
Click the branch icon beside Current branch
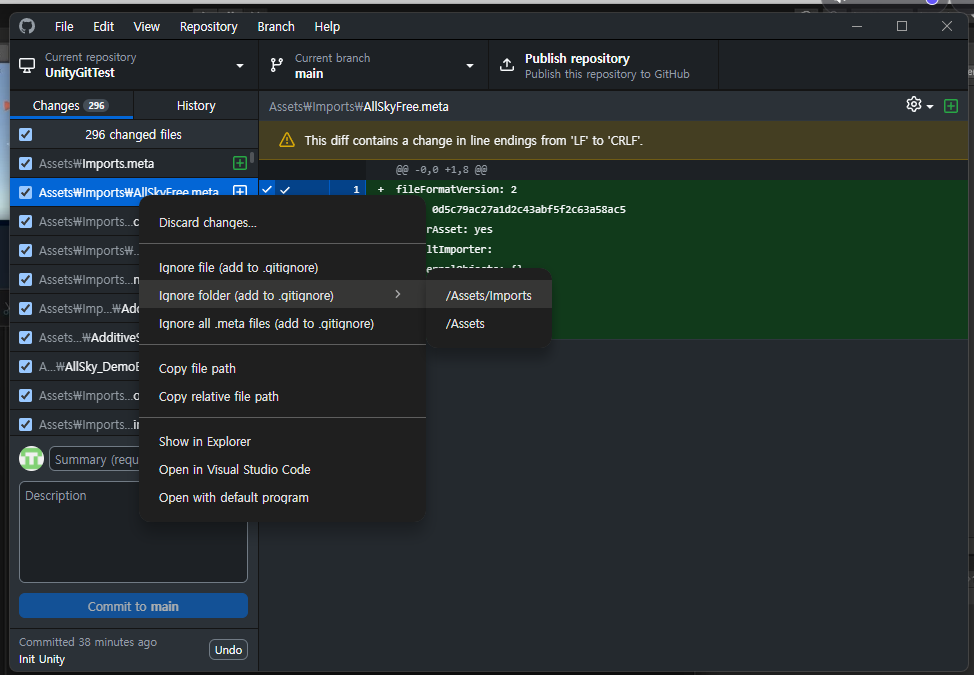[x=277, y=65]
